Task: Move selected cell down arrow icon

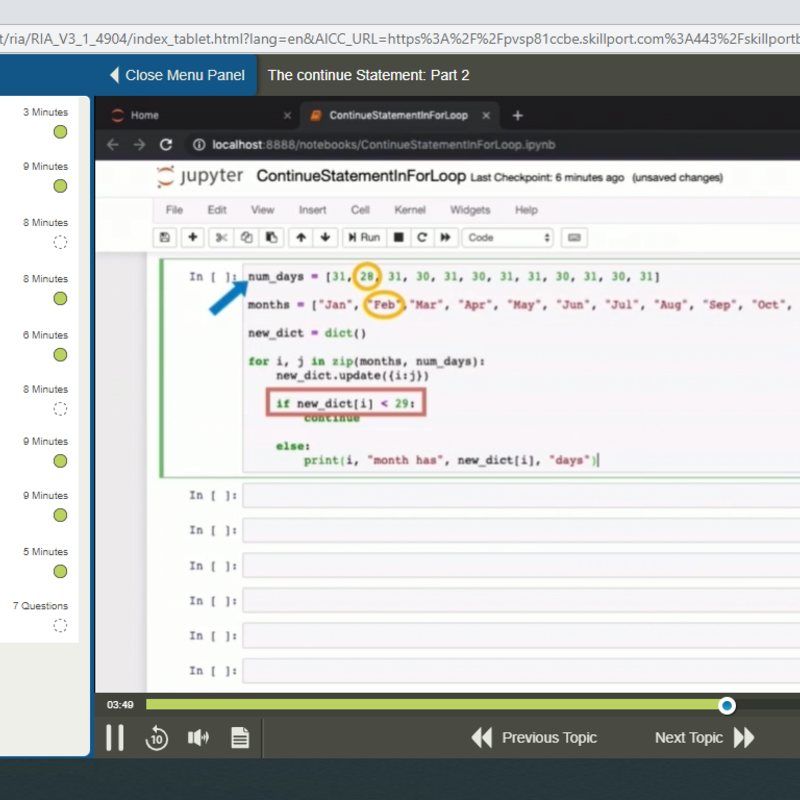Action: click(x=326, y=237)
